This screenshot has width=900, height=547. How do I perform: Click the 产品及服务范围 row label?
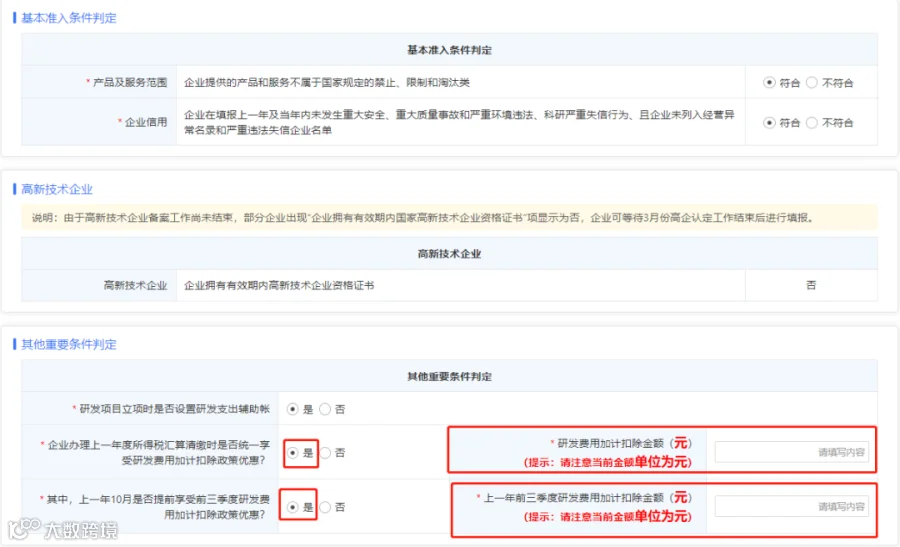[130, 82]
